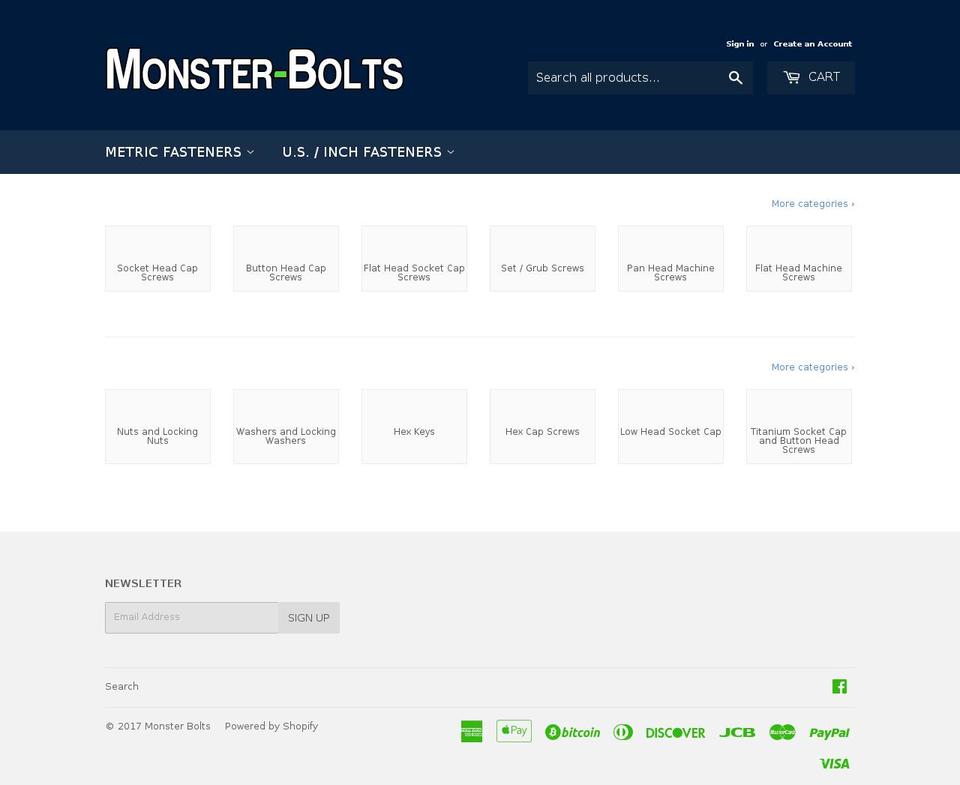Click the newsletter Email Address field
The image size is (960, 785).
click(x=192, y=617)
